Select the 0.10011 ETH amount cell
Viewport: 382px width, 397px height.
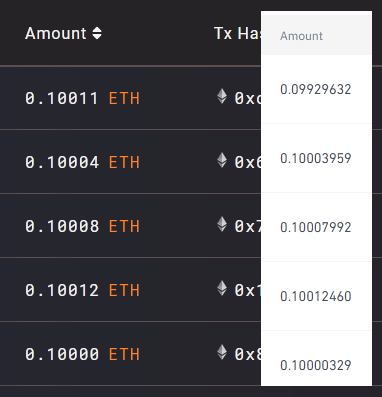[x=82, y=98]
